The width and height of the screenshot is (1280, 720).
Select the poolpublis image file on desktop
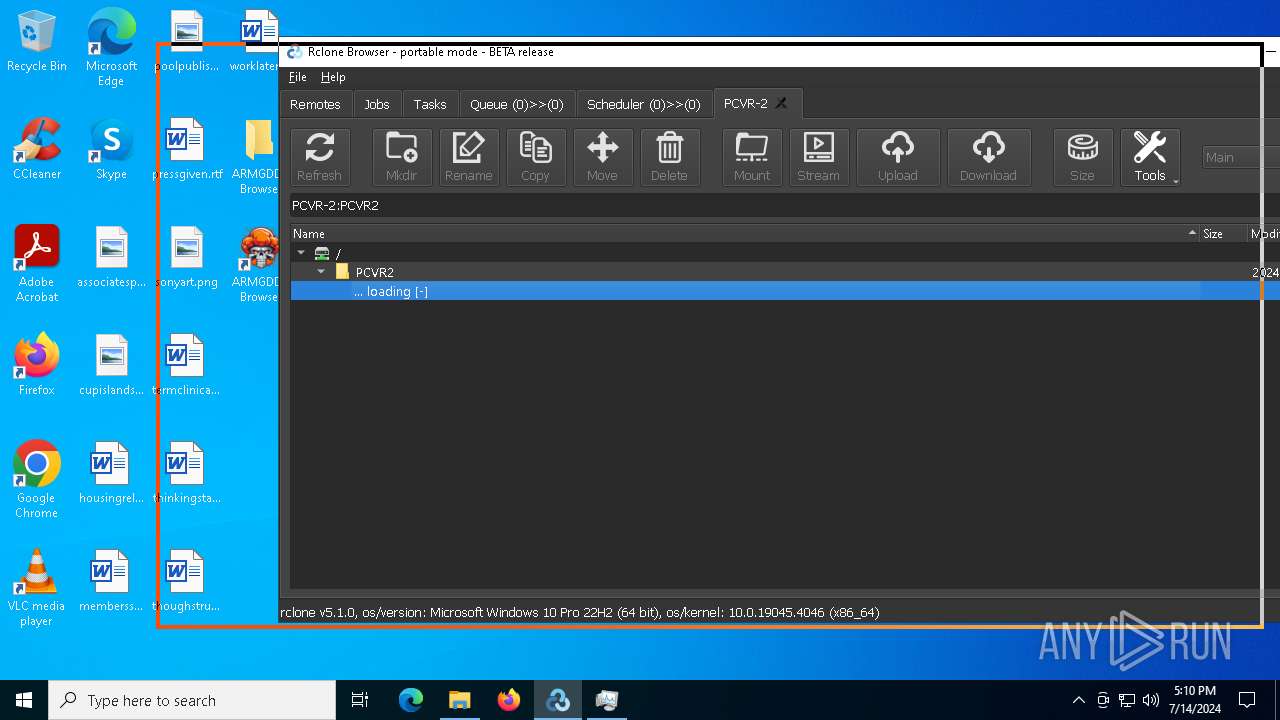point(187,42)
